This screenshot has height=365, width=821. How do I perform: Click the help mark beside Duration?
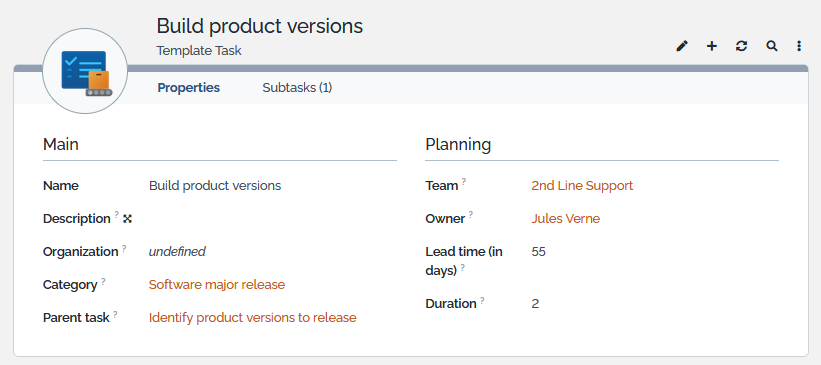[x=482, y=300]
